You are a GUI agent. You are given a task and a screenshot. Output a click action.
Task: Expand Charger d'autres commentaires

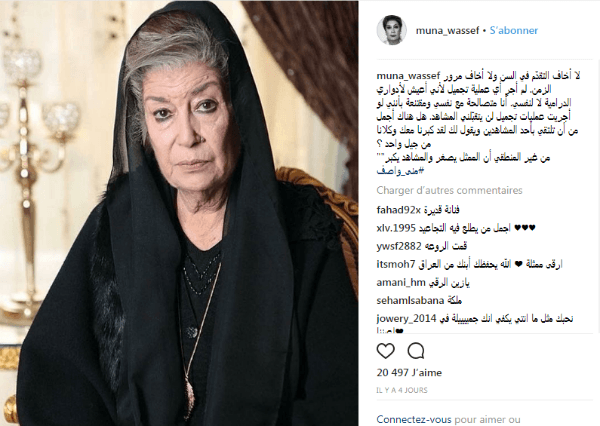click(x=449, y=190)
